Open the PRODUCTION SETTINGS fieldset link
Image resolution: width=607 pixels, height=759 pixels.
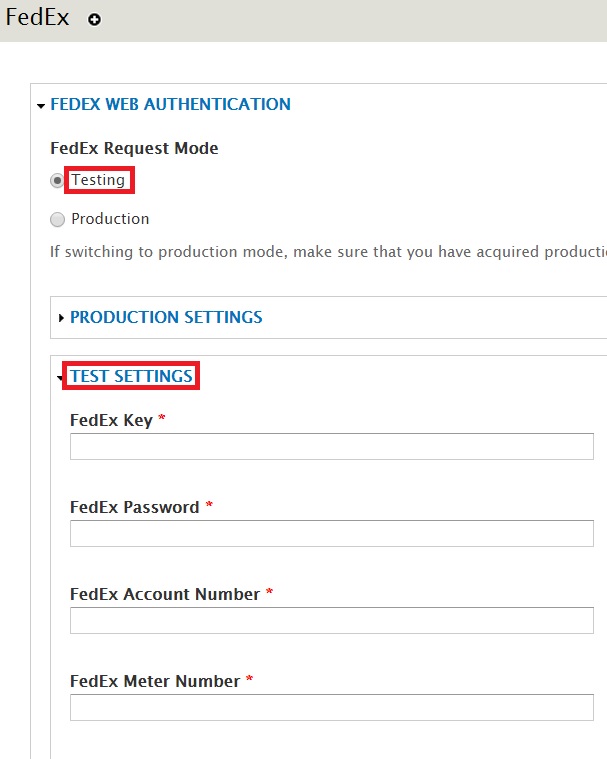tap(166, 317)
